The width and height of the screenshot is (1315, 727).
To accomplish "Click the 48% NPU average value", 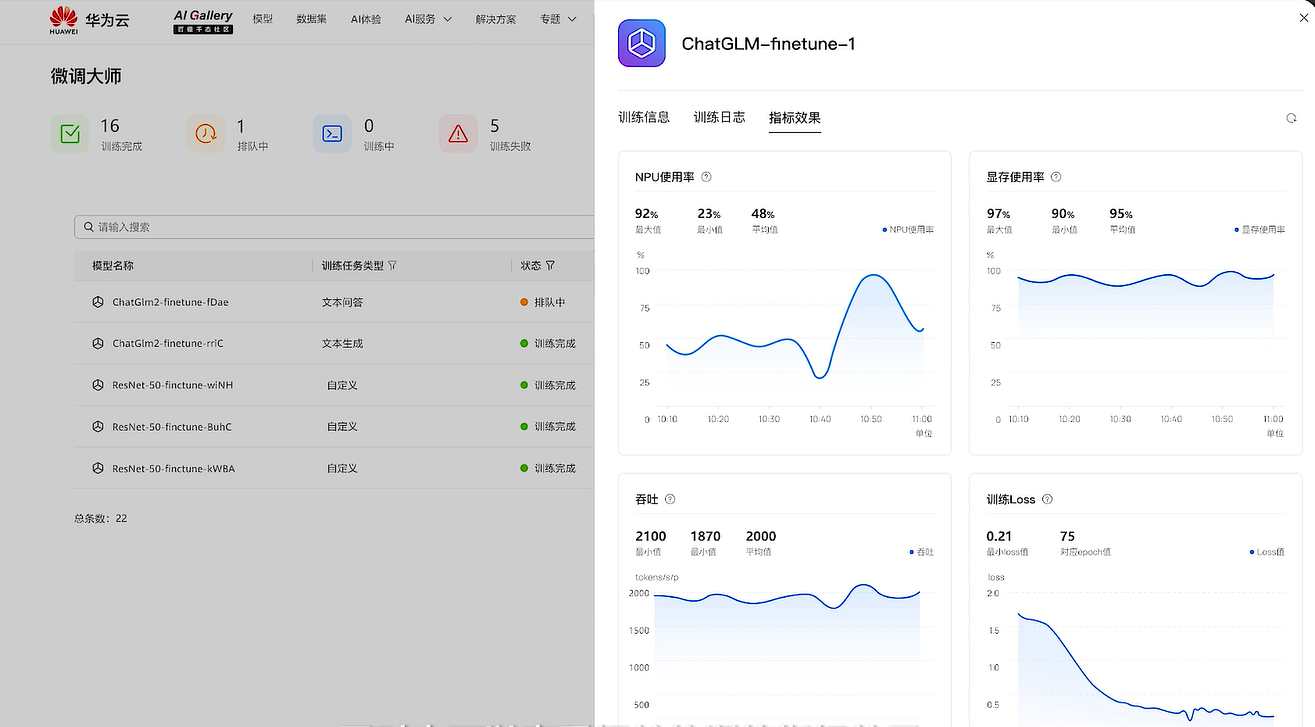I will click(762, 214).
